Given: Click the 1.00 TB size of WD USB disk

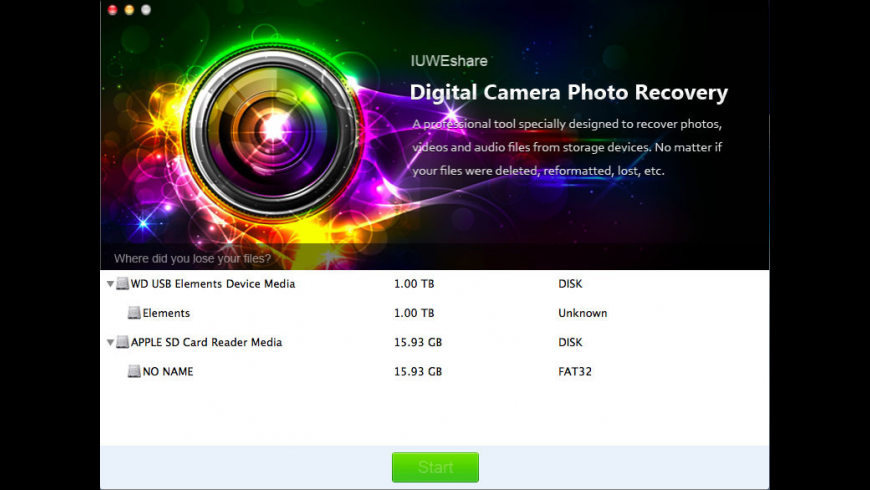Looking at the screenshot, I should pyautogui.click(x=414, y=284).
